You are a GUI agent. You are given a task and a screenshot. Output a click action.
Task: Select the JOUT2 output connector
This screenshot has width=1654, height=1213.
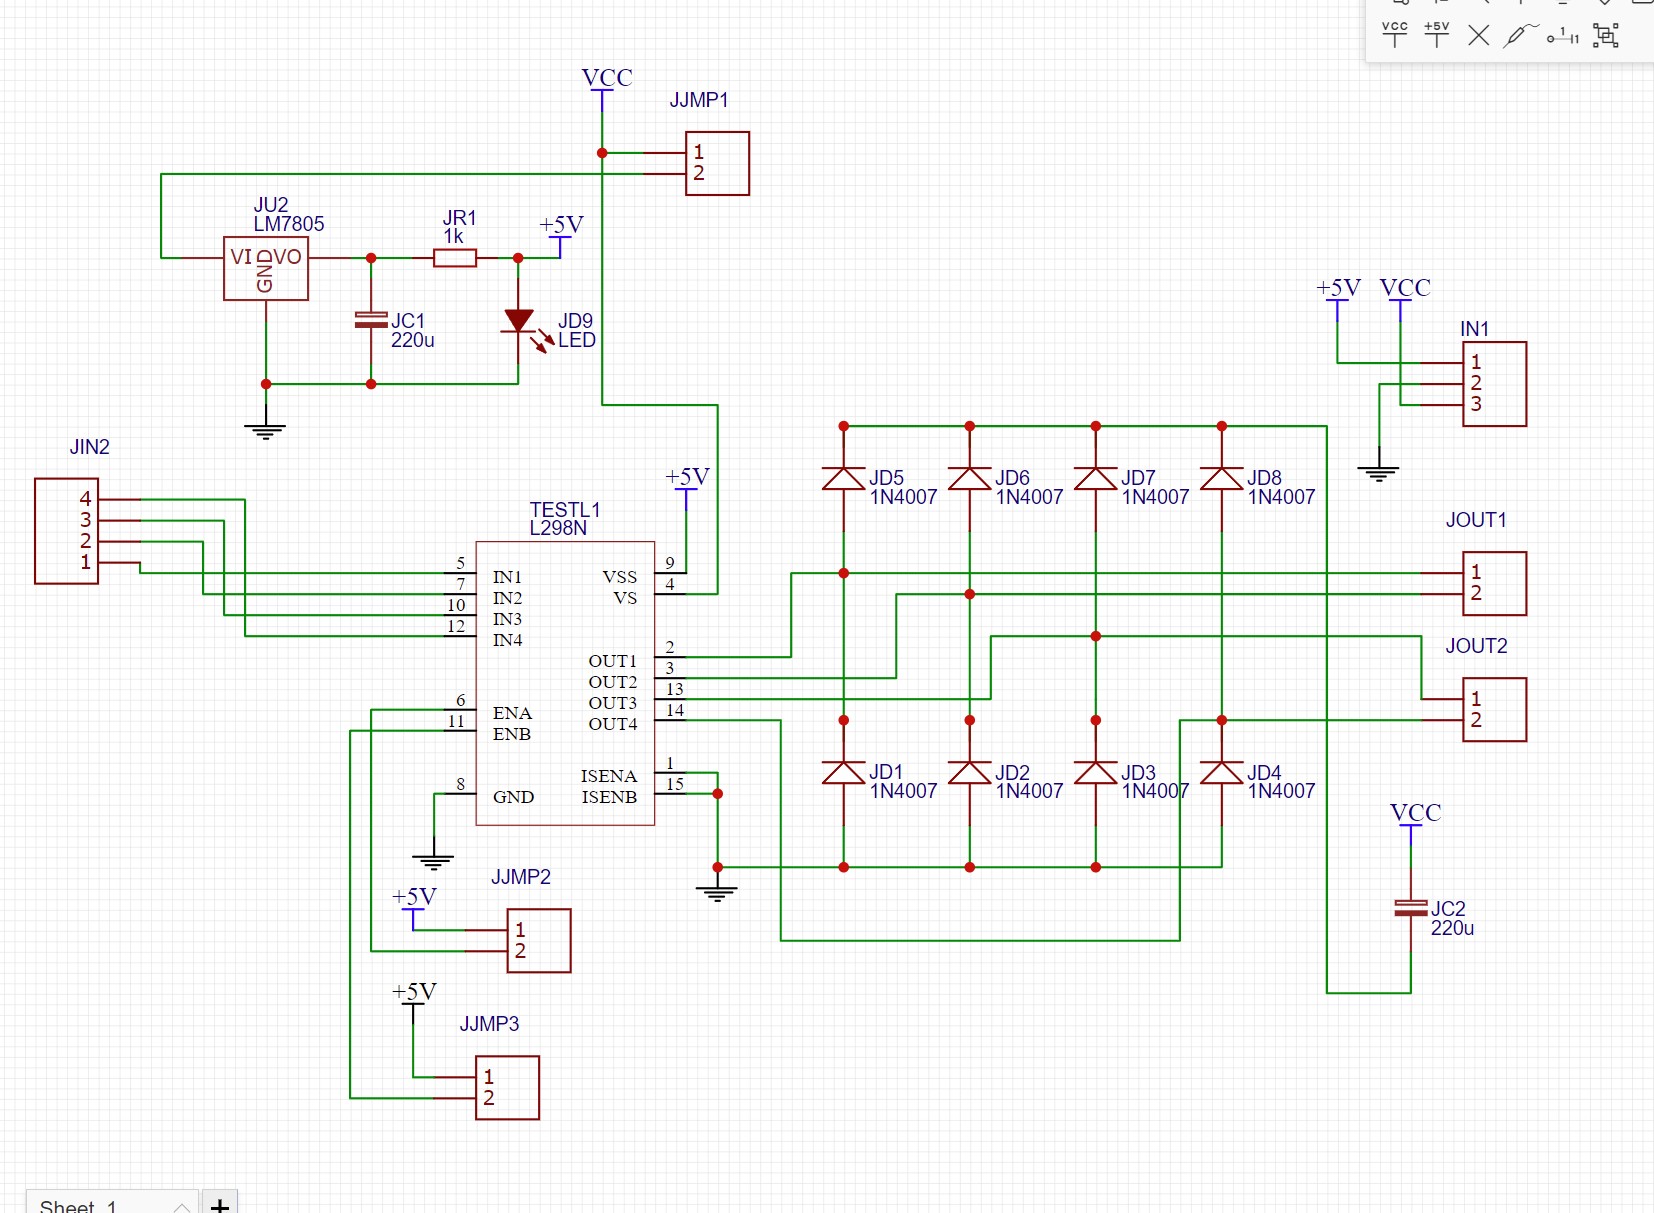1495,709
